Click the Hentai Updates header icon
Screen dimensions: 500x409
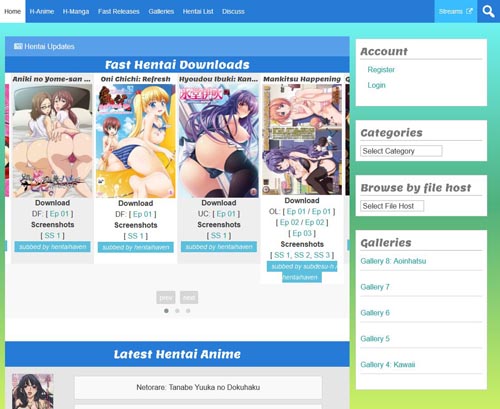coord(18,46)
